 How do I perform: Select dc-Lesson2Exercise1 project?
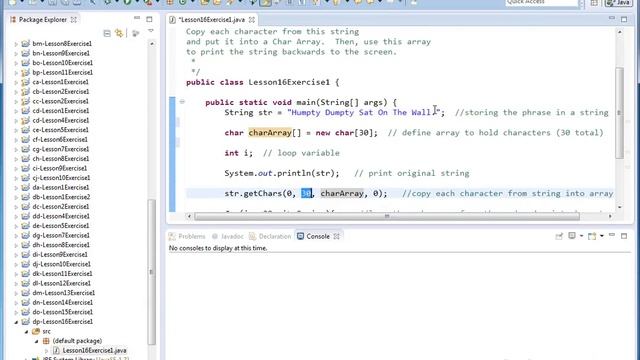click(x=60, y=207)
